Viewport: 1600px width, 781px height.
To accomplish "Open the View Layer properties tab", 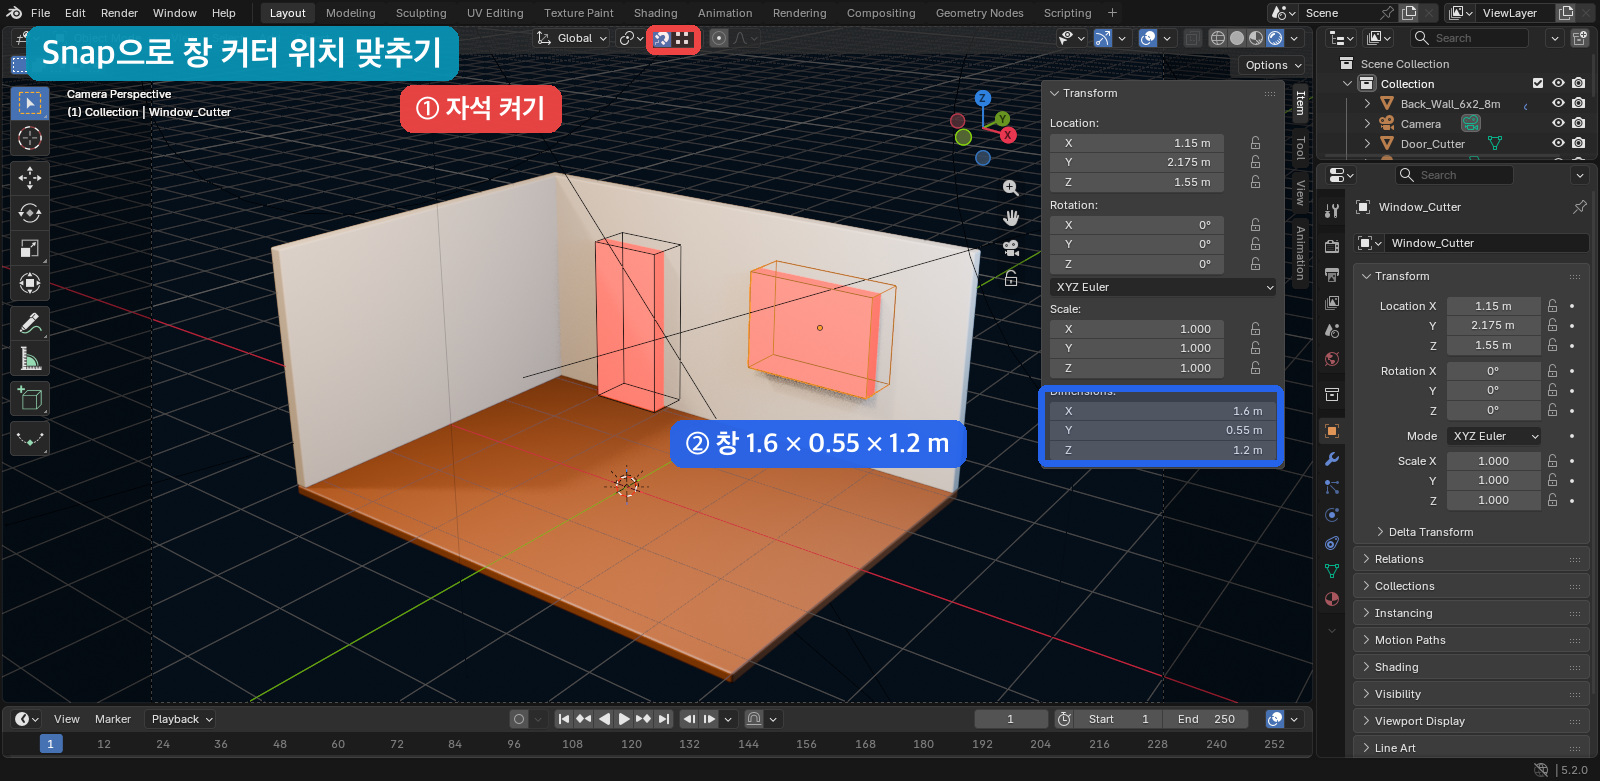I will tap(1332, 302).
